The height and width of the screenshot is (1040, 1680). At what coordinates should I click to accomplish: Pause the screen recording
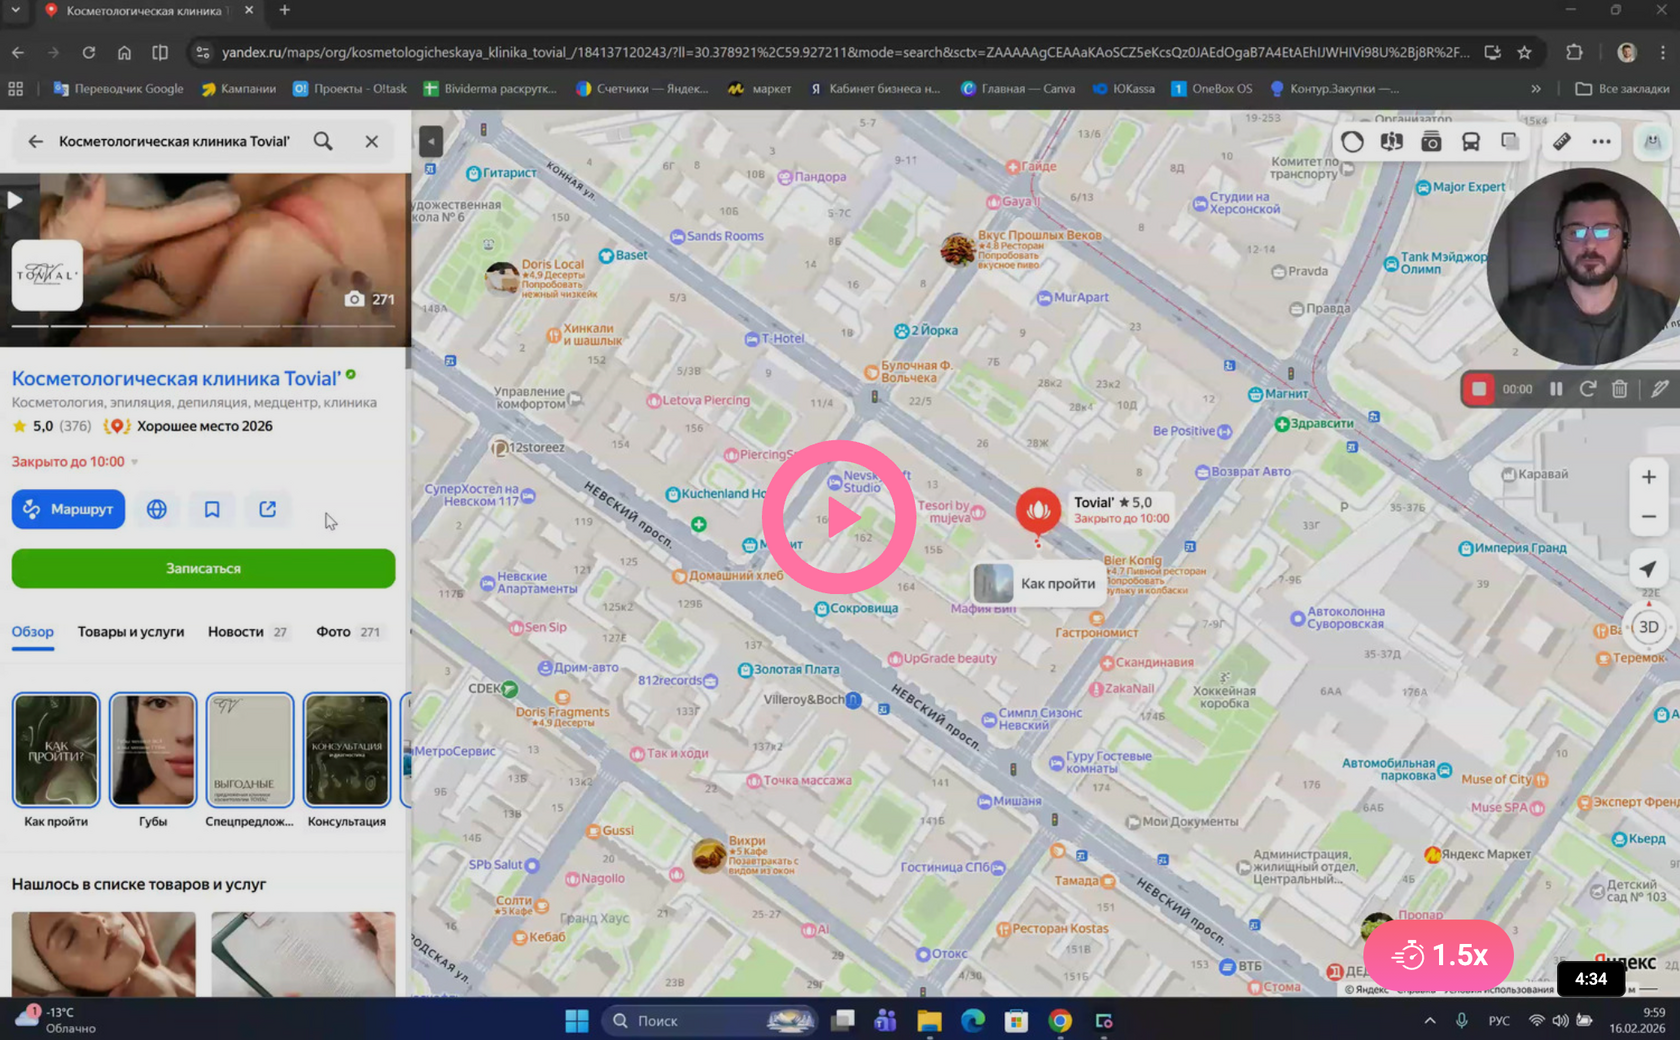[1556, 389]
